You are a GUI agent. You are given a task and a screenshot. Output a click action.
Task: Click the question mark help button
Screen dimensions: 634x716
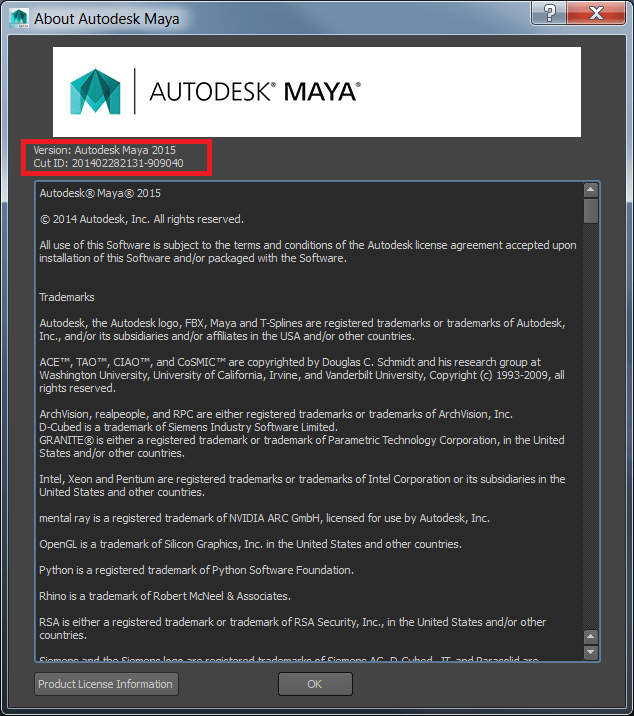click(549, 13)
